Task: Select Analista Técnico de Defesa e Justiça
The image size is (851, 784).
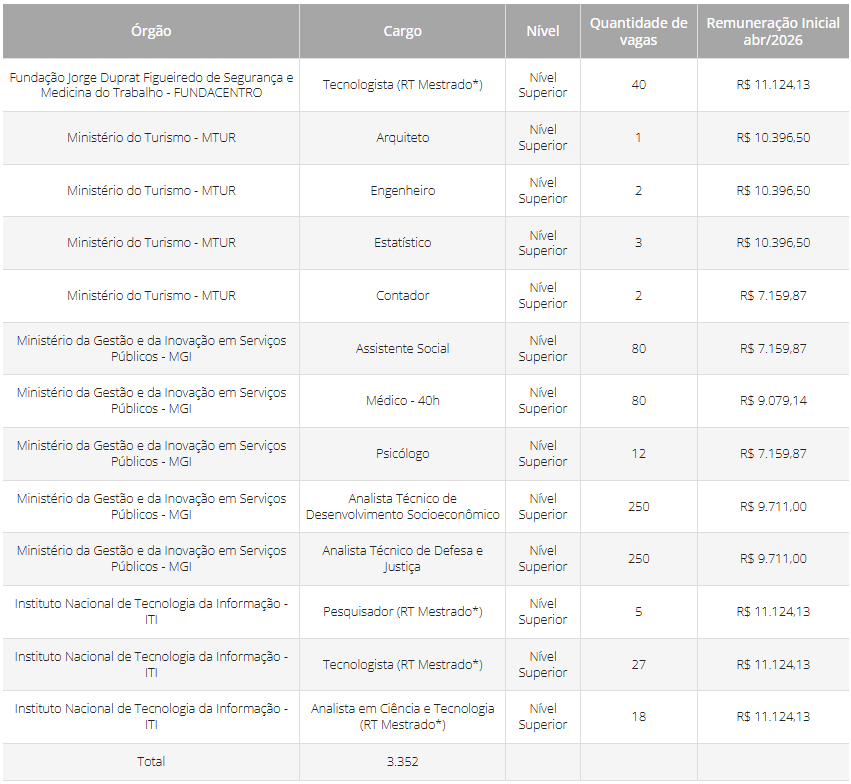Action: pyautogui.click(x=402, y=559)
